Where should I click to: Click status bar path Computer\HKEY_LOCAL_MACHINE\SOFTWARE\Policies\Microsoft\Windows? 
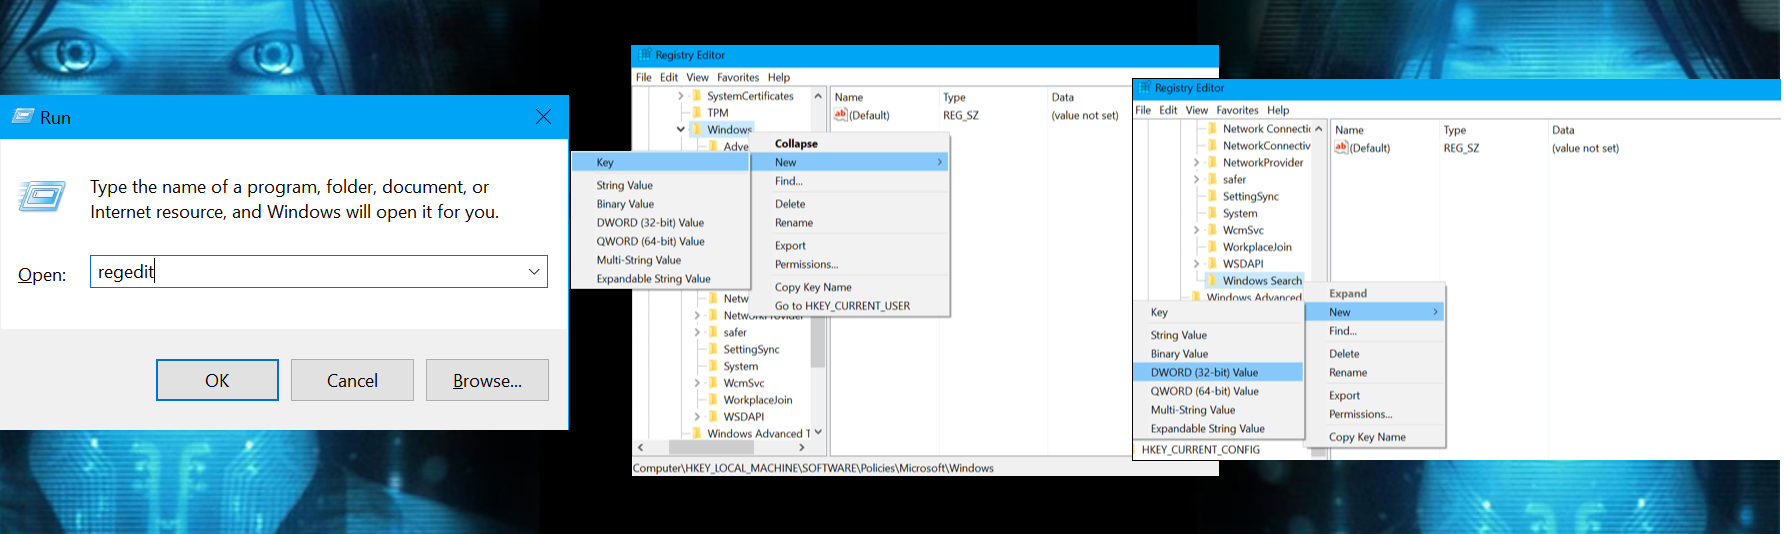pos(813,468)
